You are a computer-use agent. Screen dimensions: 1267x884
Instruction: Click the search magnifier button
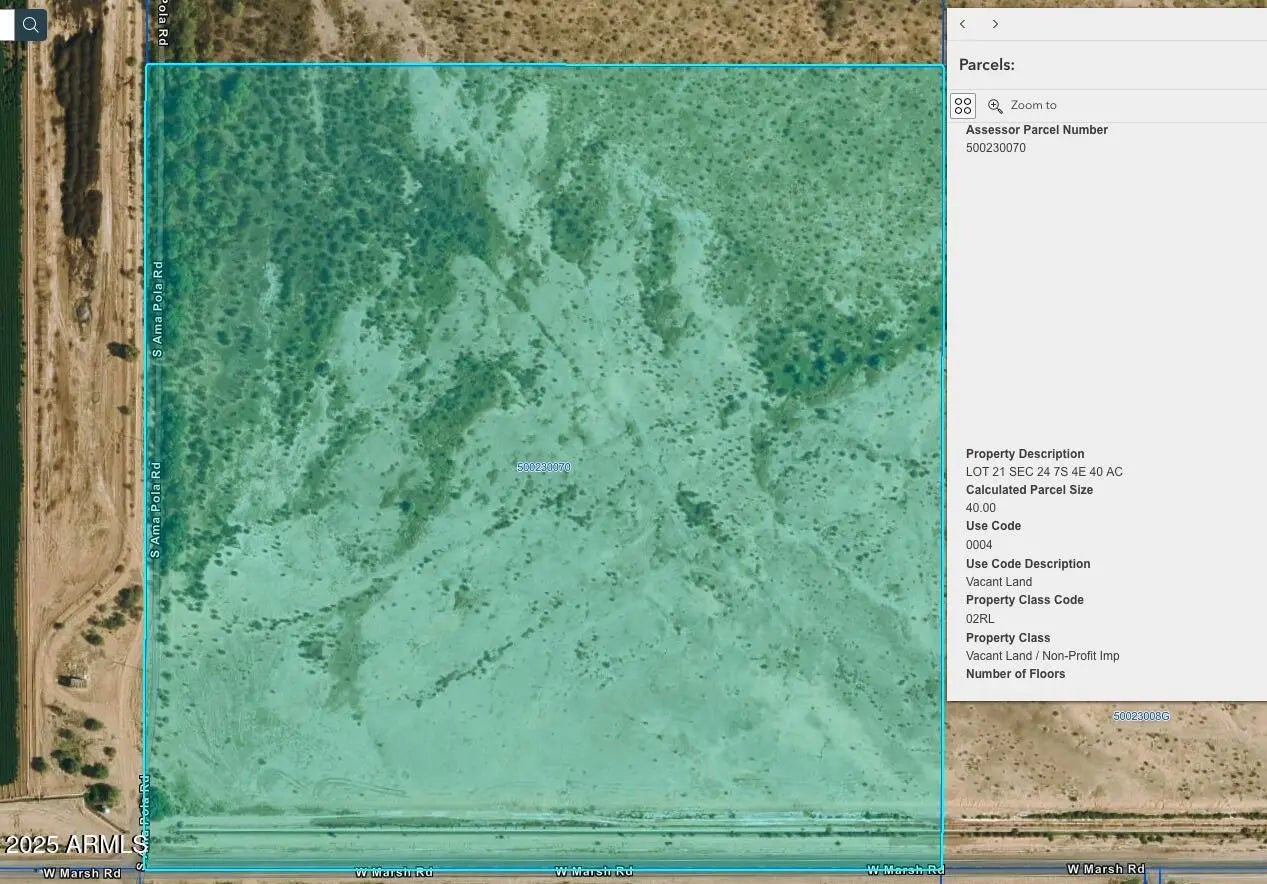pyautogui.click(x=31, y=25)
